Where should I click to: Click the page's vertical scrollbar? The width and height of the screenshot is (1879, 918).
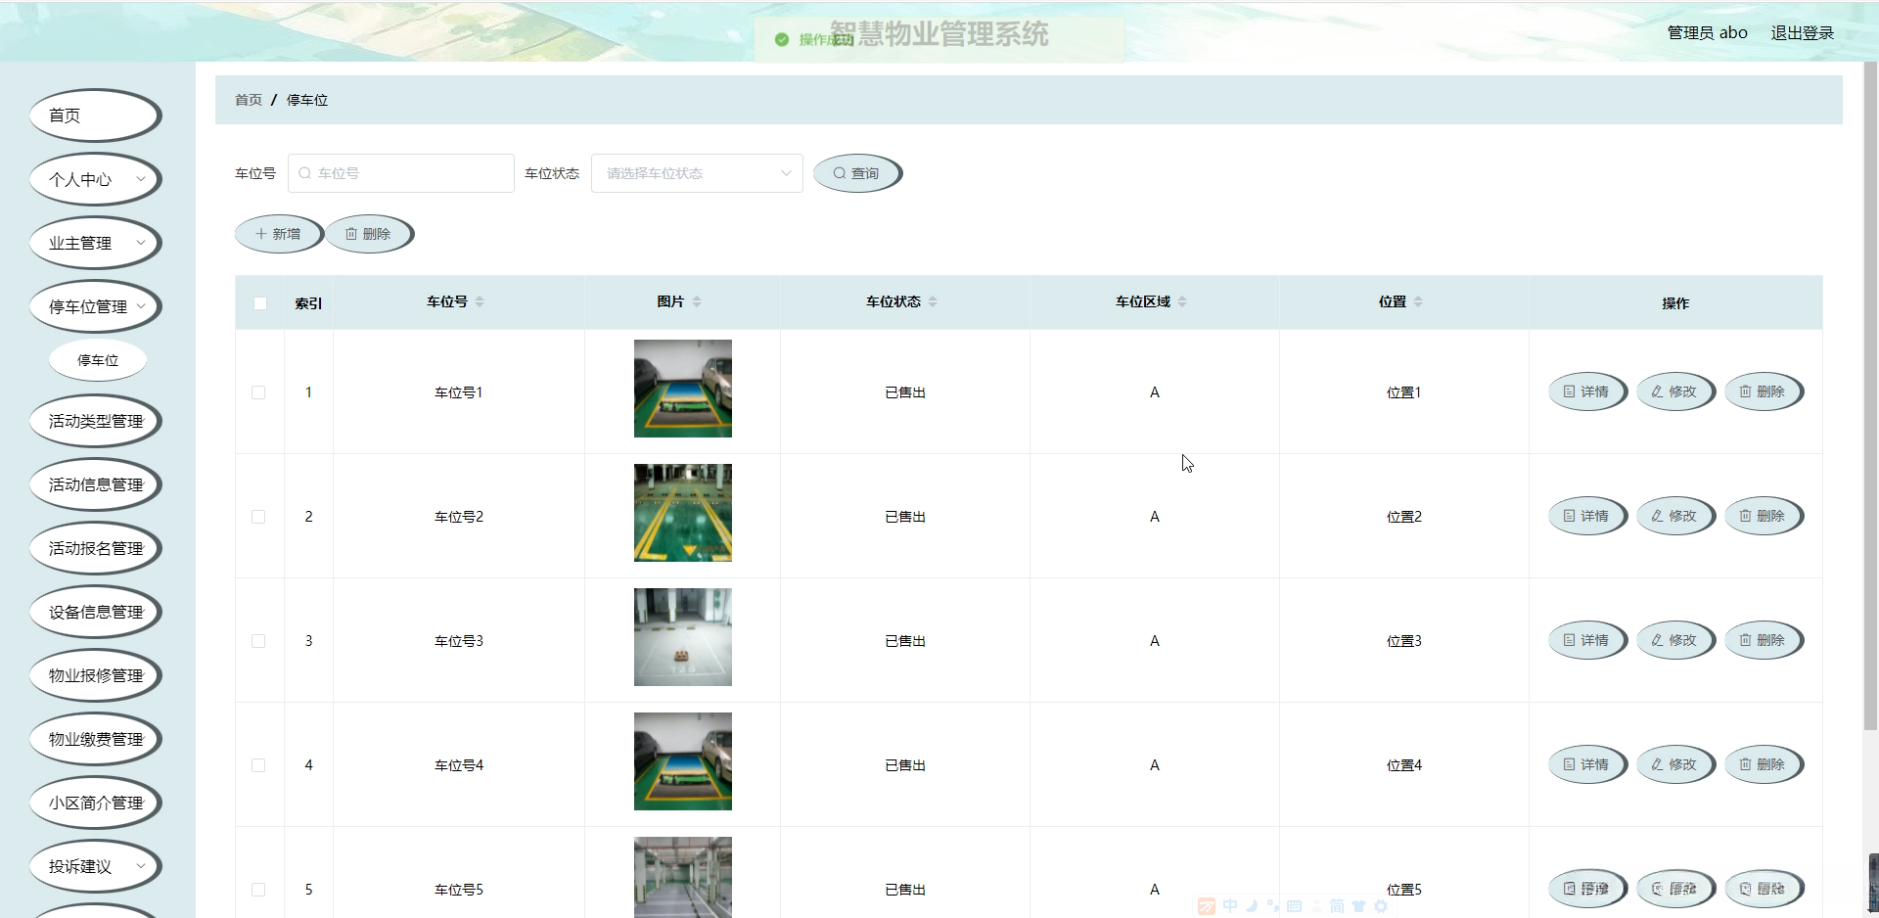(x=1870, y=396)
